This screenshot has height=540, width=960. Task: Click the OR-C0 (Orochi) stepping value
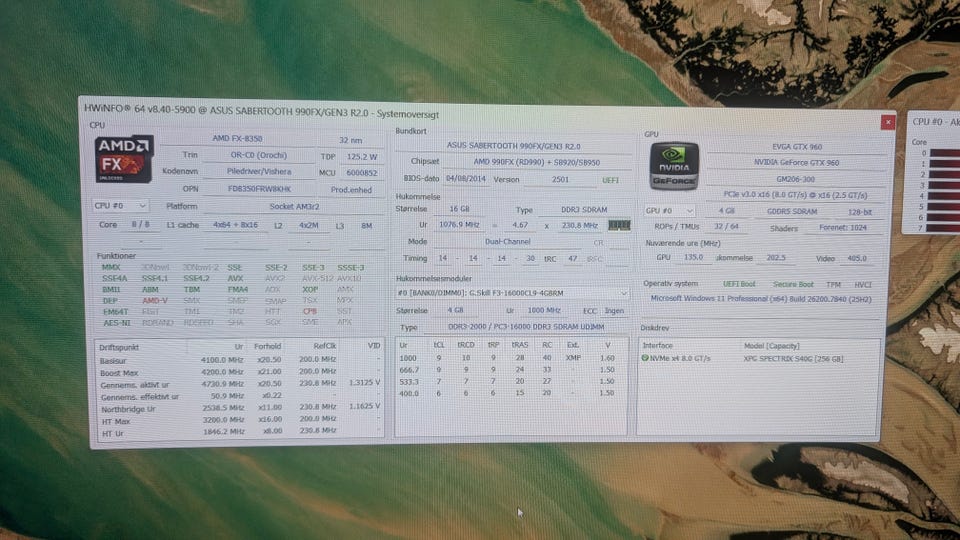(259, 155)
